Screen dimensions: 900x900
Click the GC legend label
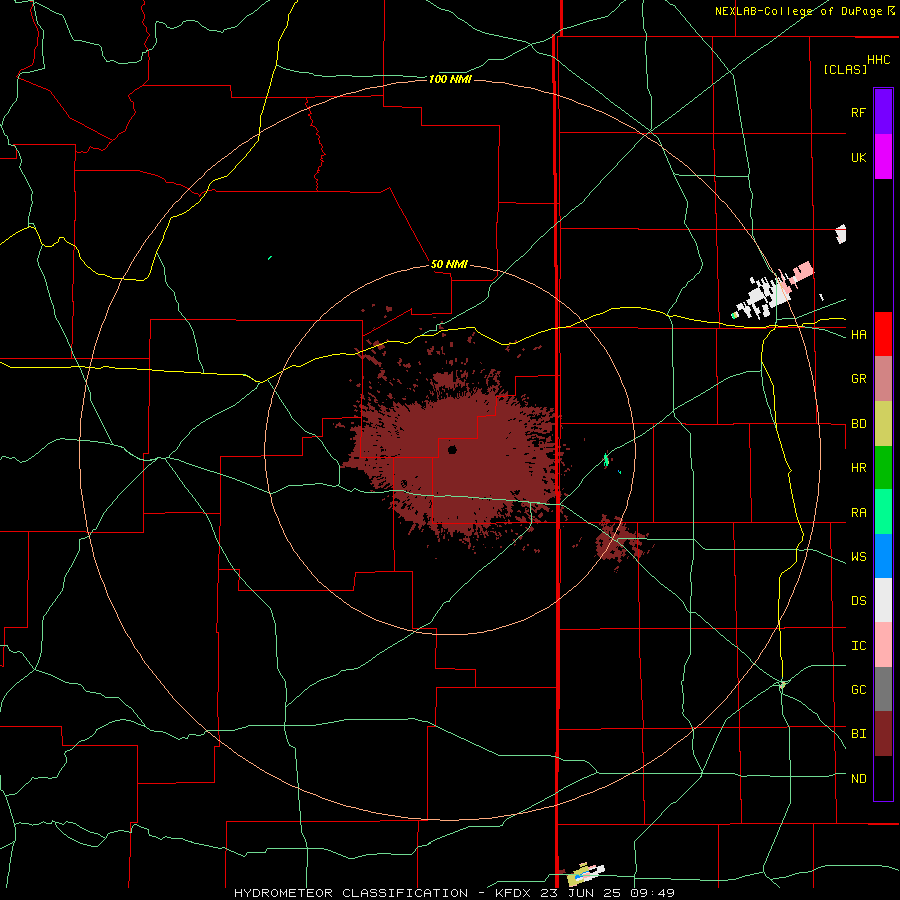click(x=858, y=690)
